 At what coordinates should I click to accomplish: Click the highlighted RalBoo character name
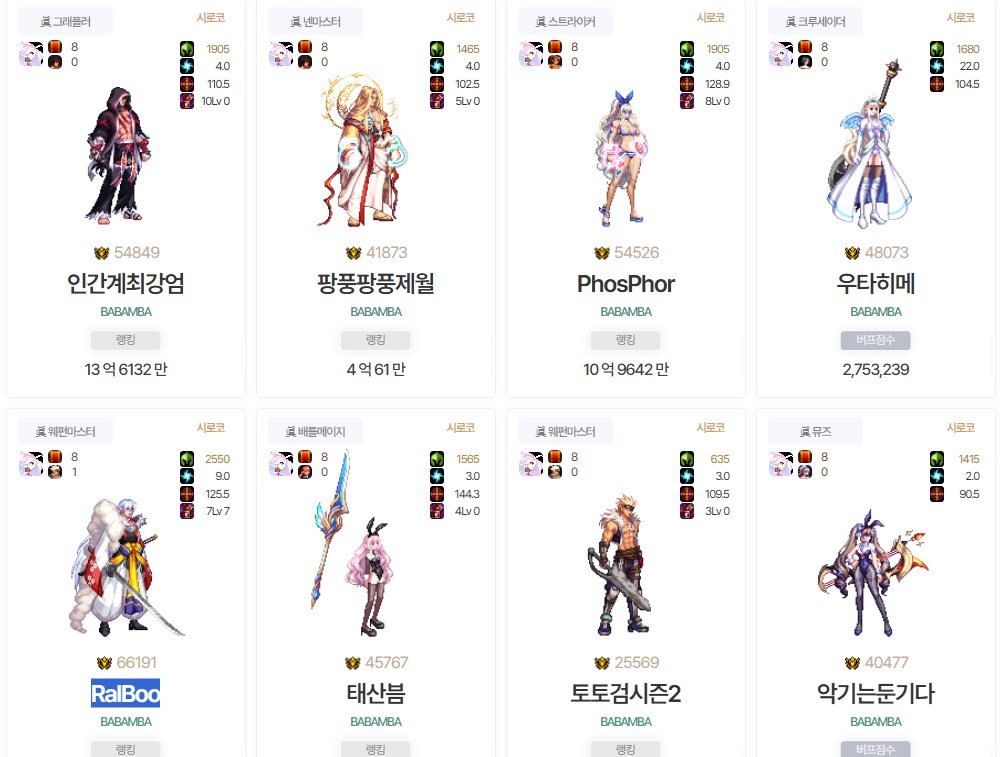pos(126,693)
